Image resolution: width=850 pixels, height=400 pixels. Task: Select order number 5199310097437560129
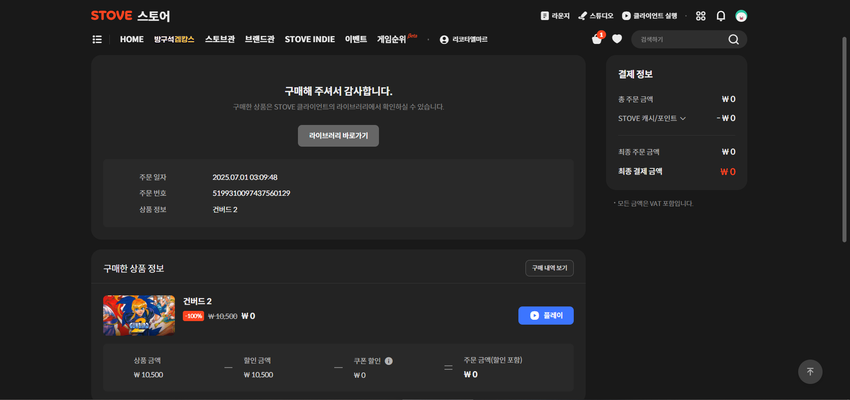[252, 193]
